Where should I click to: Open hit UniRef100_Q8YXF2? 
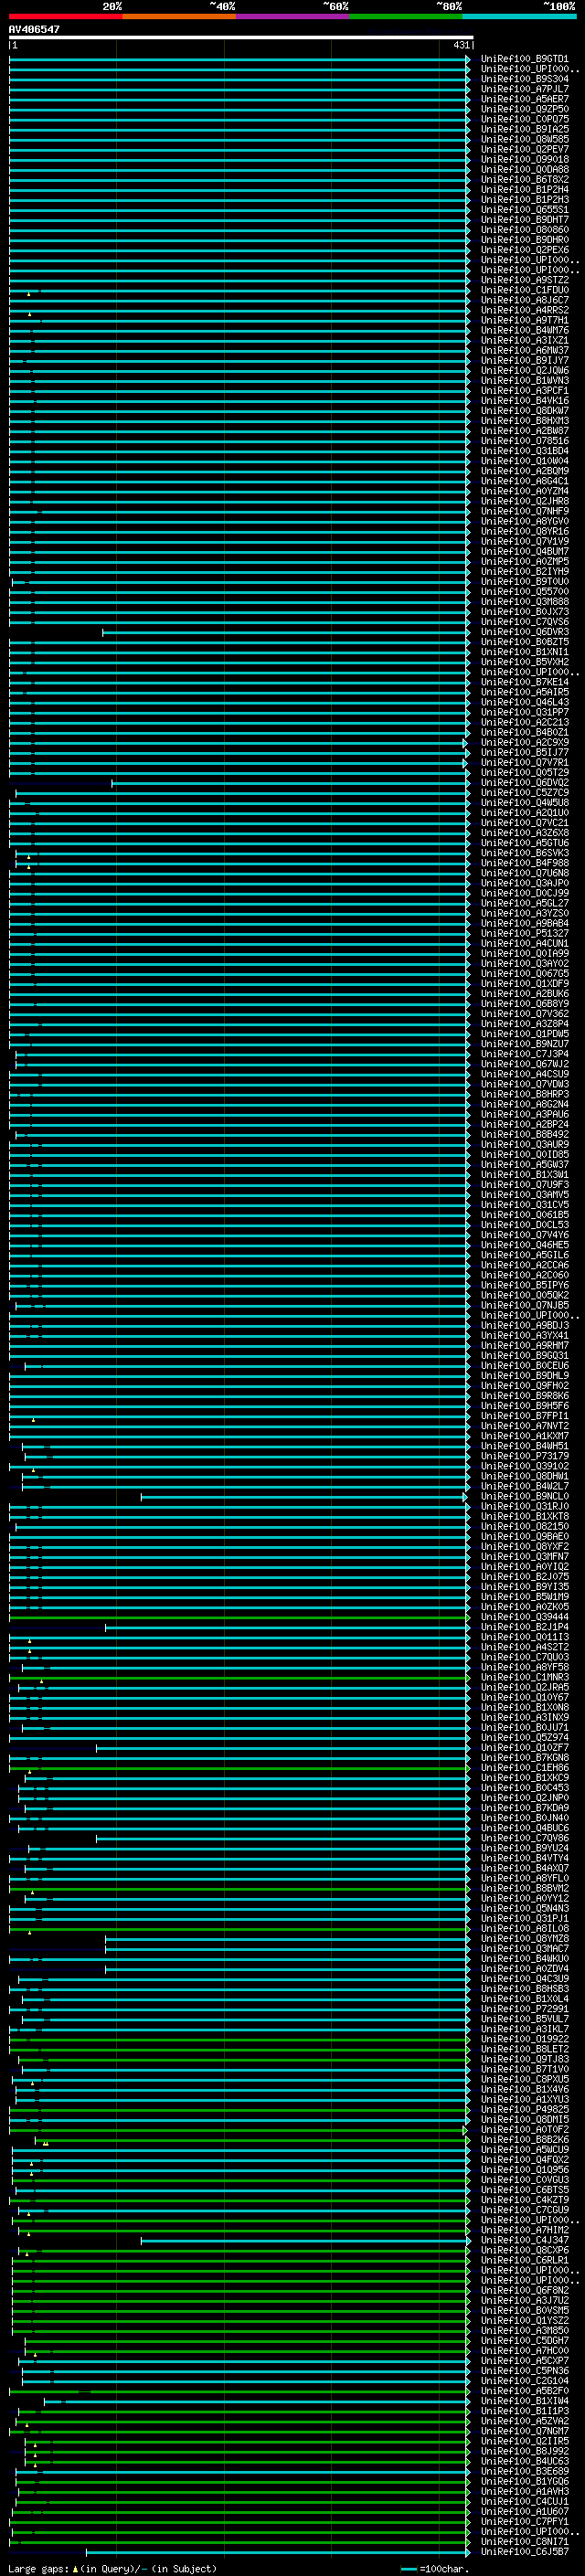[525, 1547]
